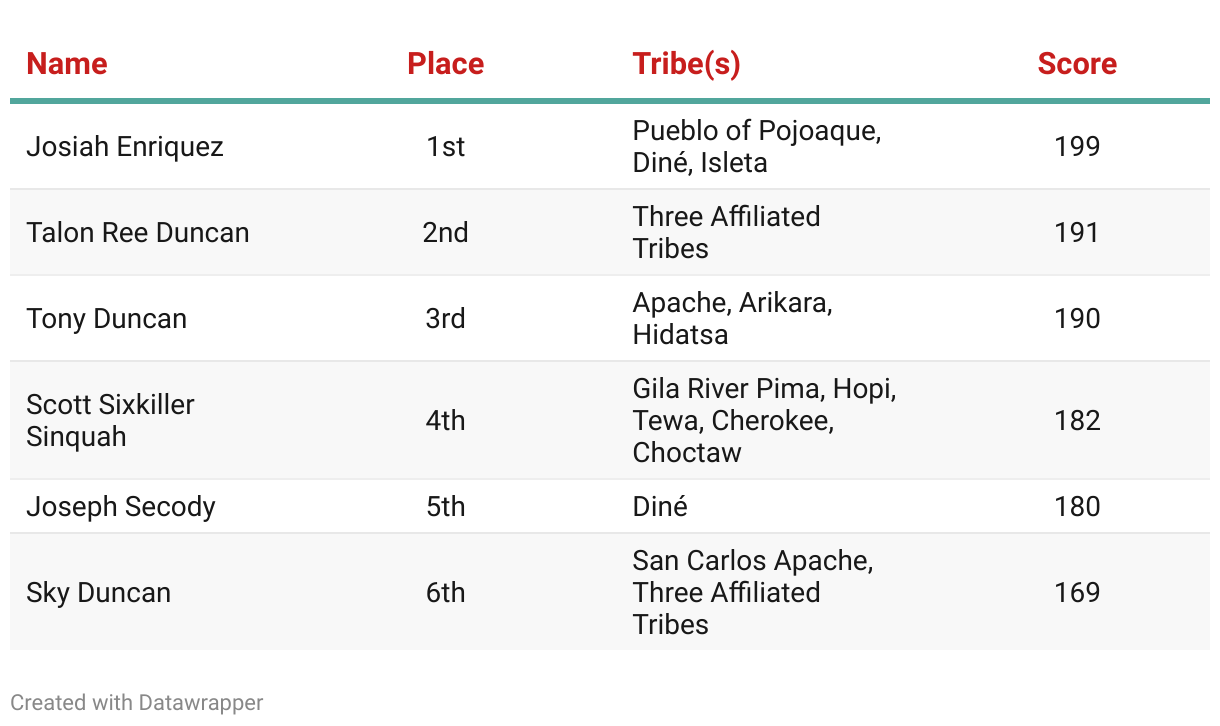1220x726 pixels.
Task: Select the Talon Ree Duncan name cell
Action: (x=138, y=233)
